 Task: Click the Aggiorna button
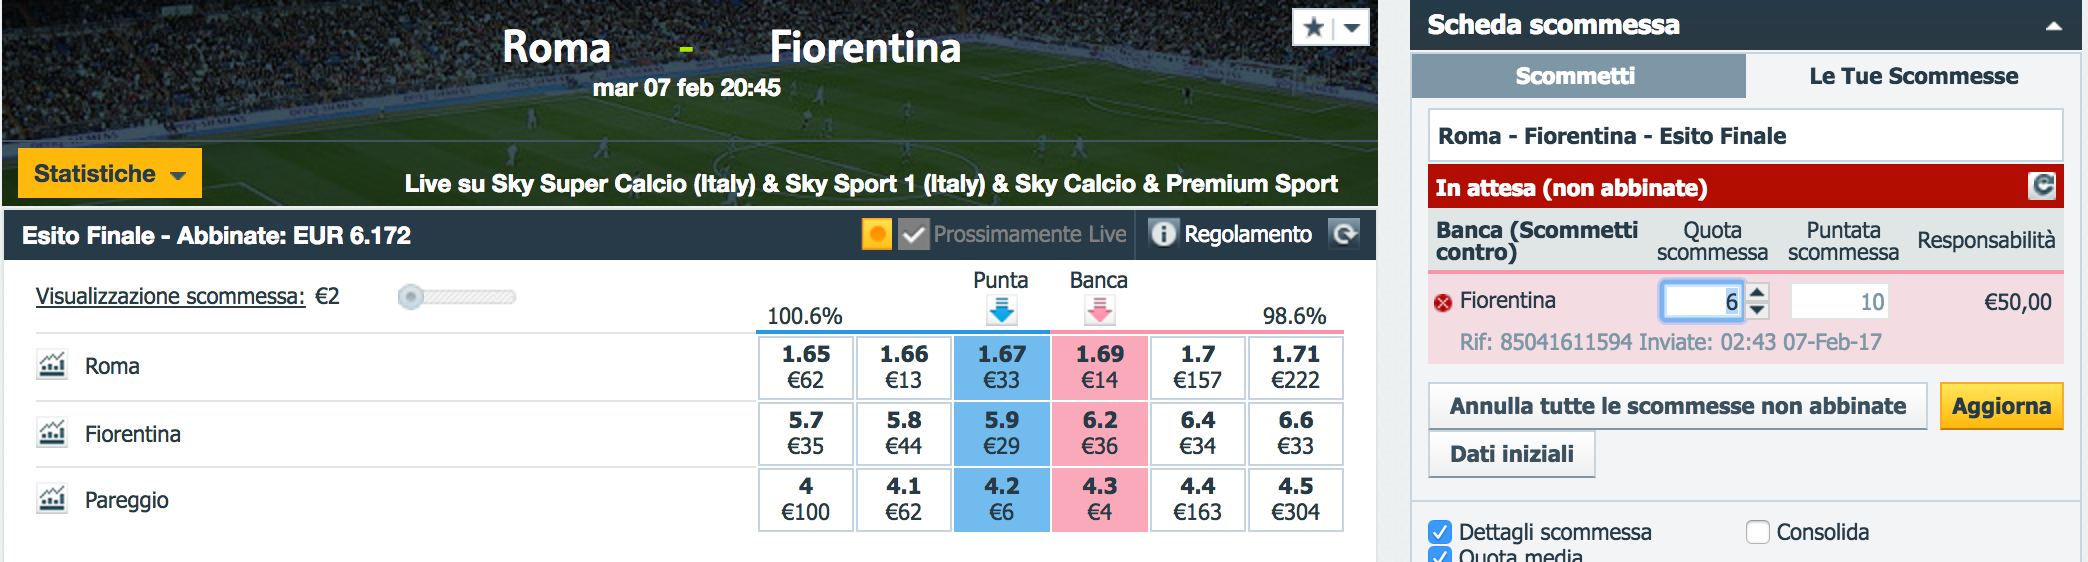pyautogui.click(x=2001, y=406)
